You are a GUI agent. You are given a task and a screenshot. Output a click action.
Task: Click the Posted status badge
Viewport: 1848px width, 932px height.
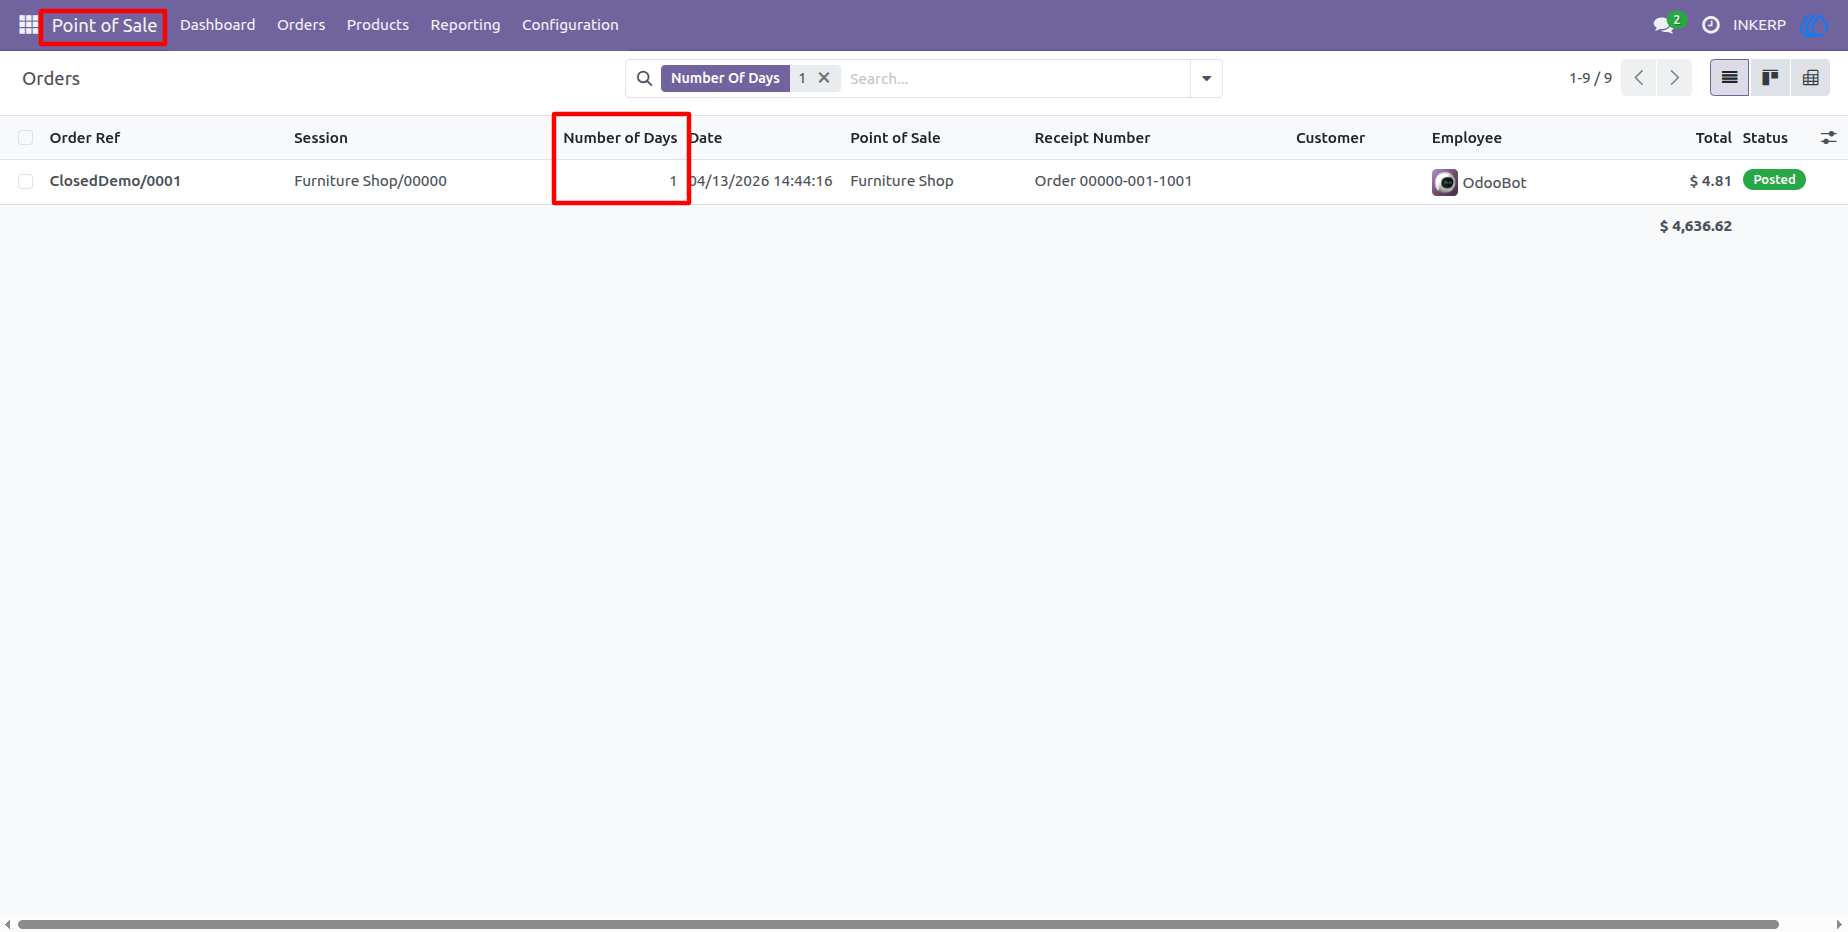point(1774,180)
